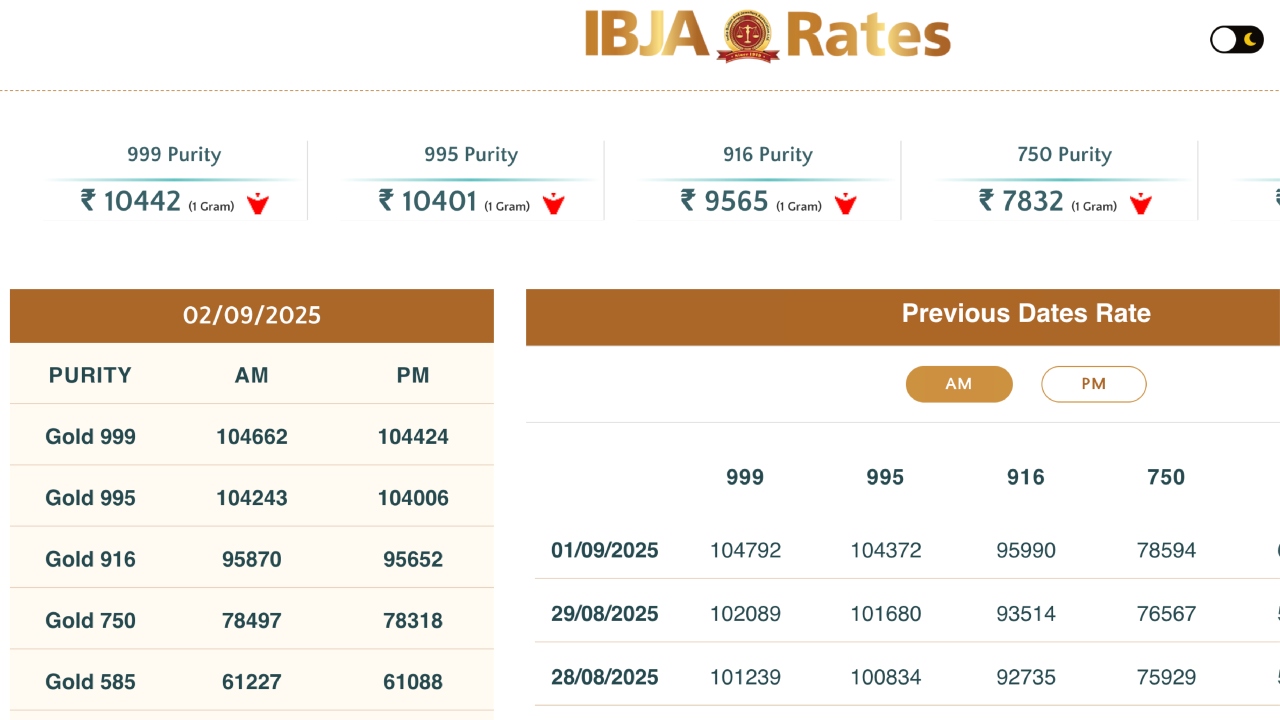Click the 01/09/2025 previous date row
This screenshot has width=1280, height=720.
[605, 550]
